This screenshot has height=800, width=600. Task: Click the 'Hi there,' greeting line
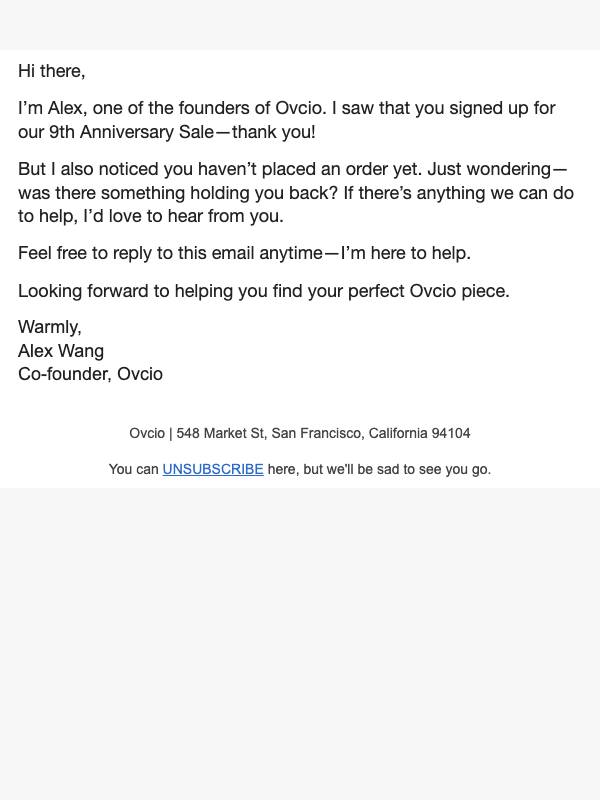(52, 71)
